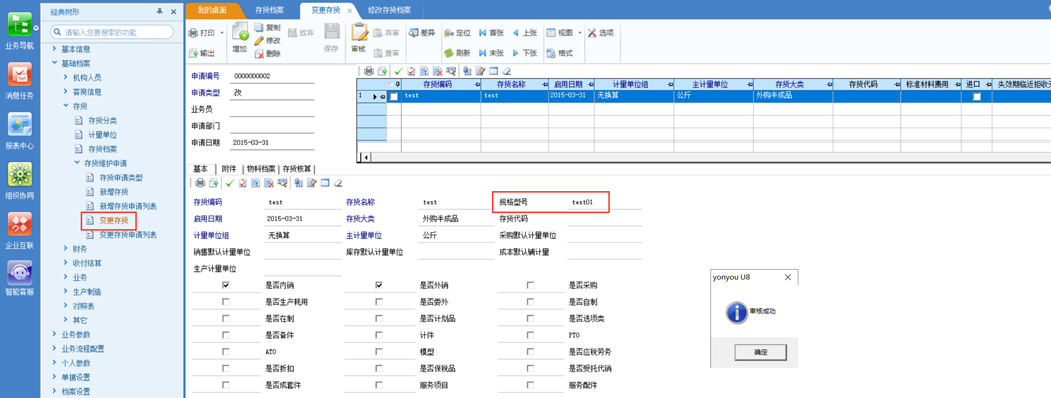
Task: Open 变更存货申请列表 in the tree
Action: click(128, 235)
